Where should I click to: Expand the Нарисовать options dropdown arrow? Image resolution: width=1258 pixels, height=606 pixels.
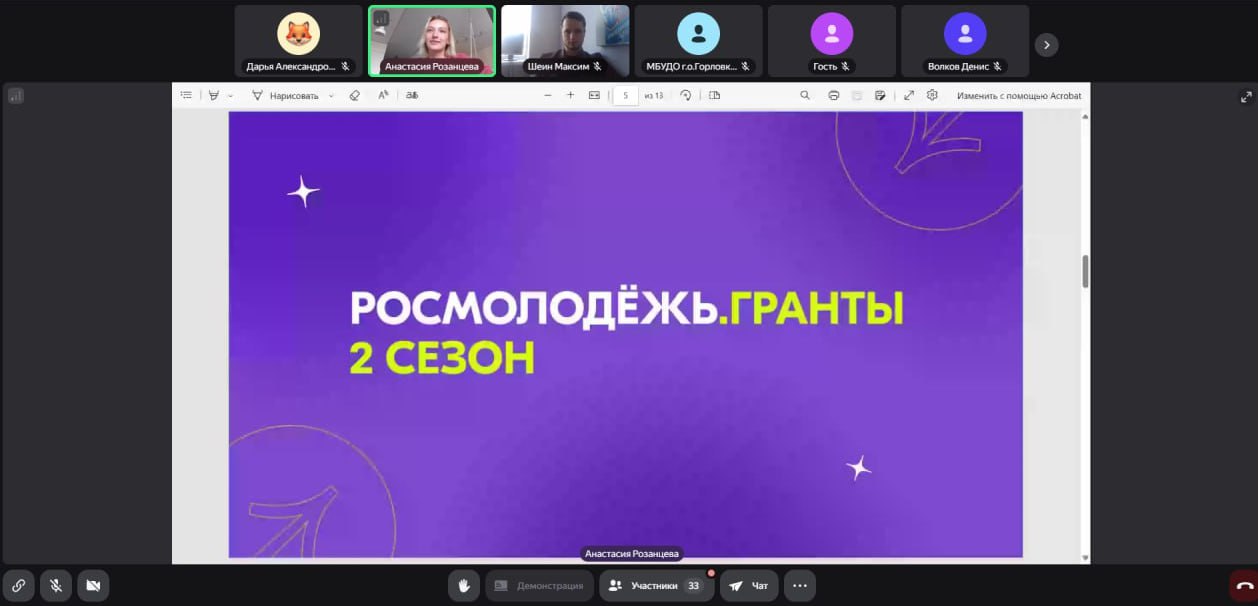[331, 96]
